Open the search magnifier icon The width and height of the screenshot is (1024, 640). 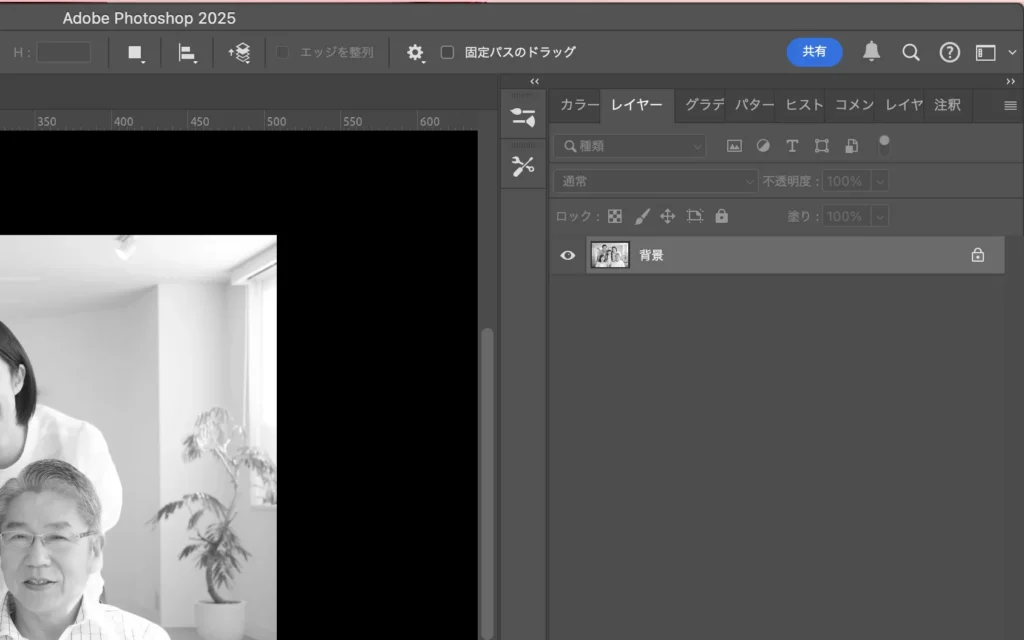[x=910, y=52]
